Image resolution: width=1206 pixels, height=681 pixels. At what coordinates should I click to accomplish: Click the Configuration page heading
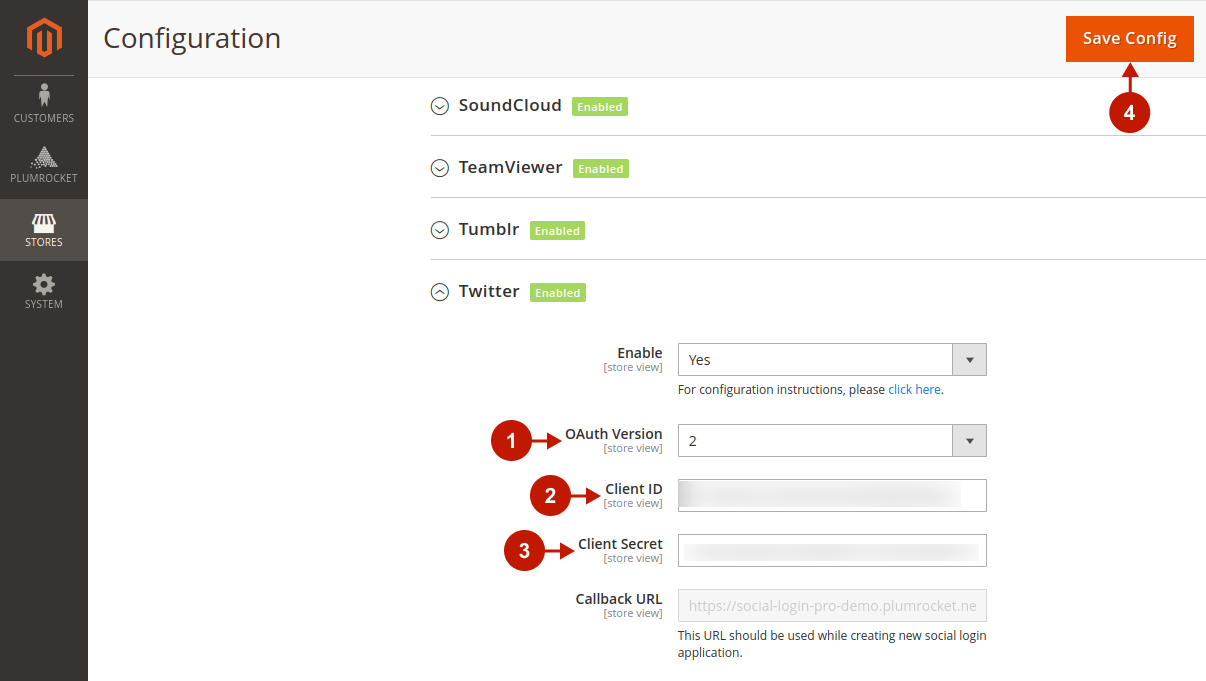point(192,38)
